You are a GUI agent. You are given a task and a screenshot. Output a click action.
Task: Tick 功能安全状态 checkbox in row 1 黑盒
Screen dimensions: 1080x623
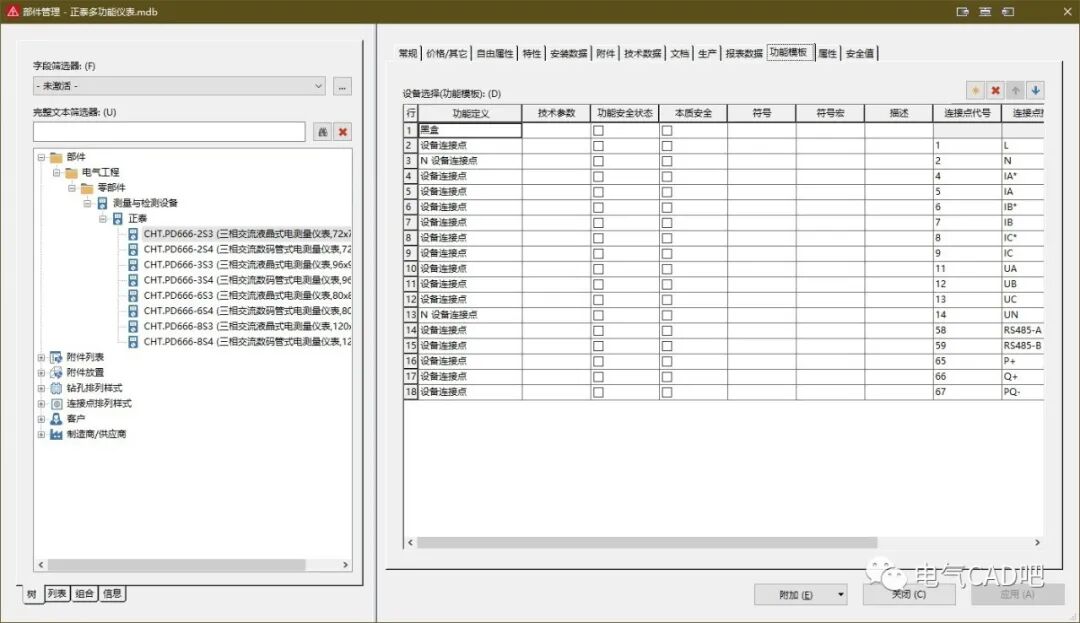598,131
